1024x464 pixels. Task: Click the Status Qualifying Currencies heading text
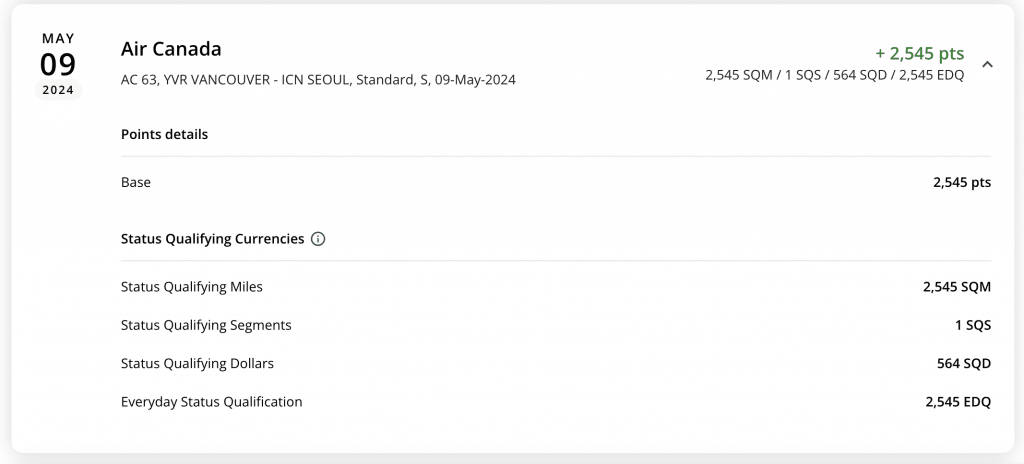212,239
